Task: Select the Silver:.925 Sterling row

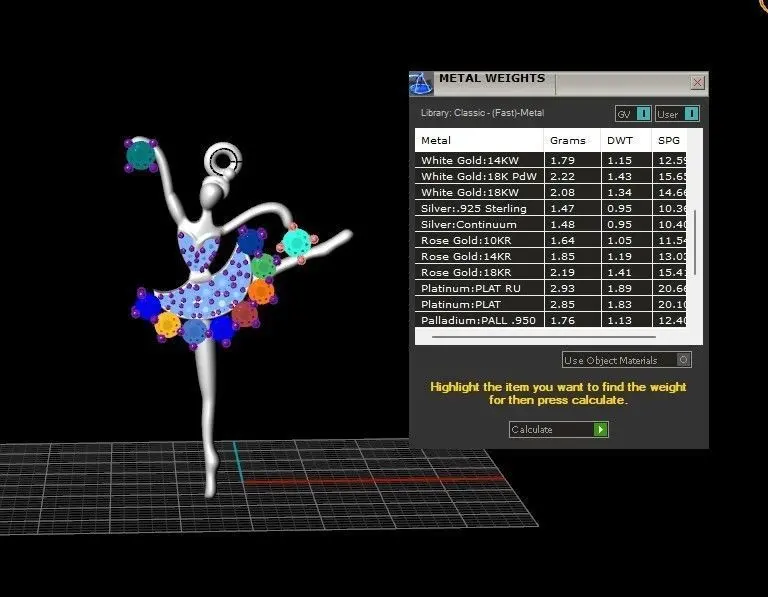Action: (551, 208)
